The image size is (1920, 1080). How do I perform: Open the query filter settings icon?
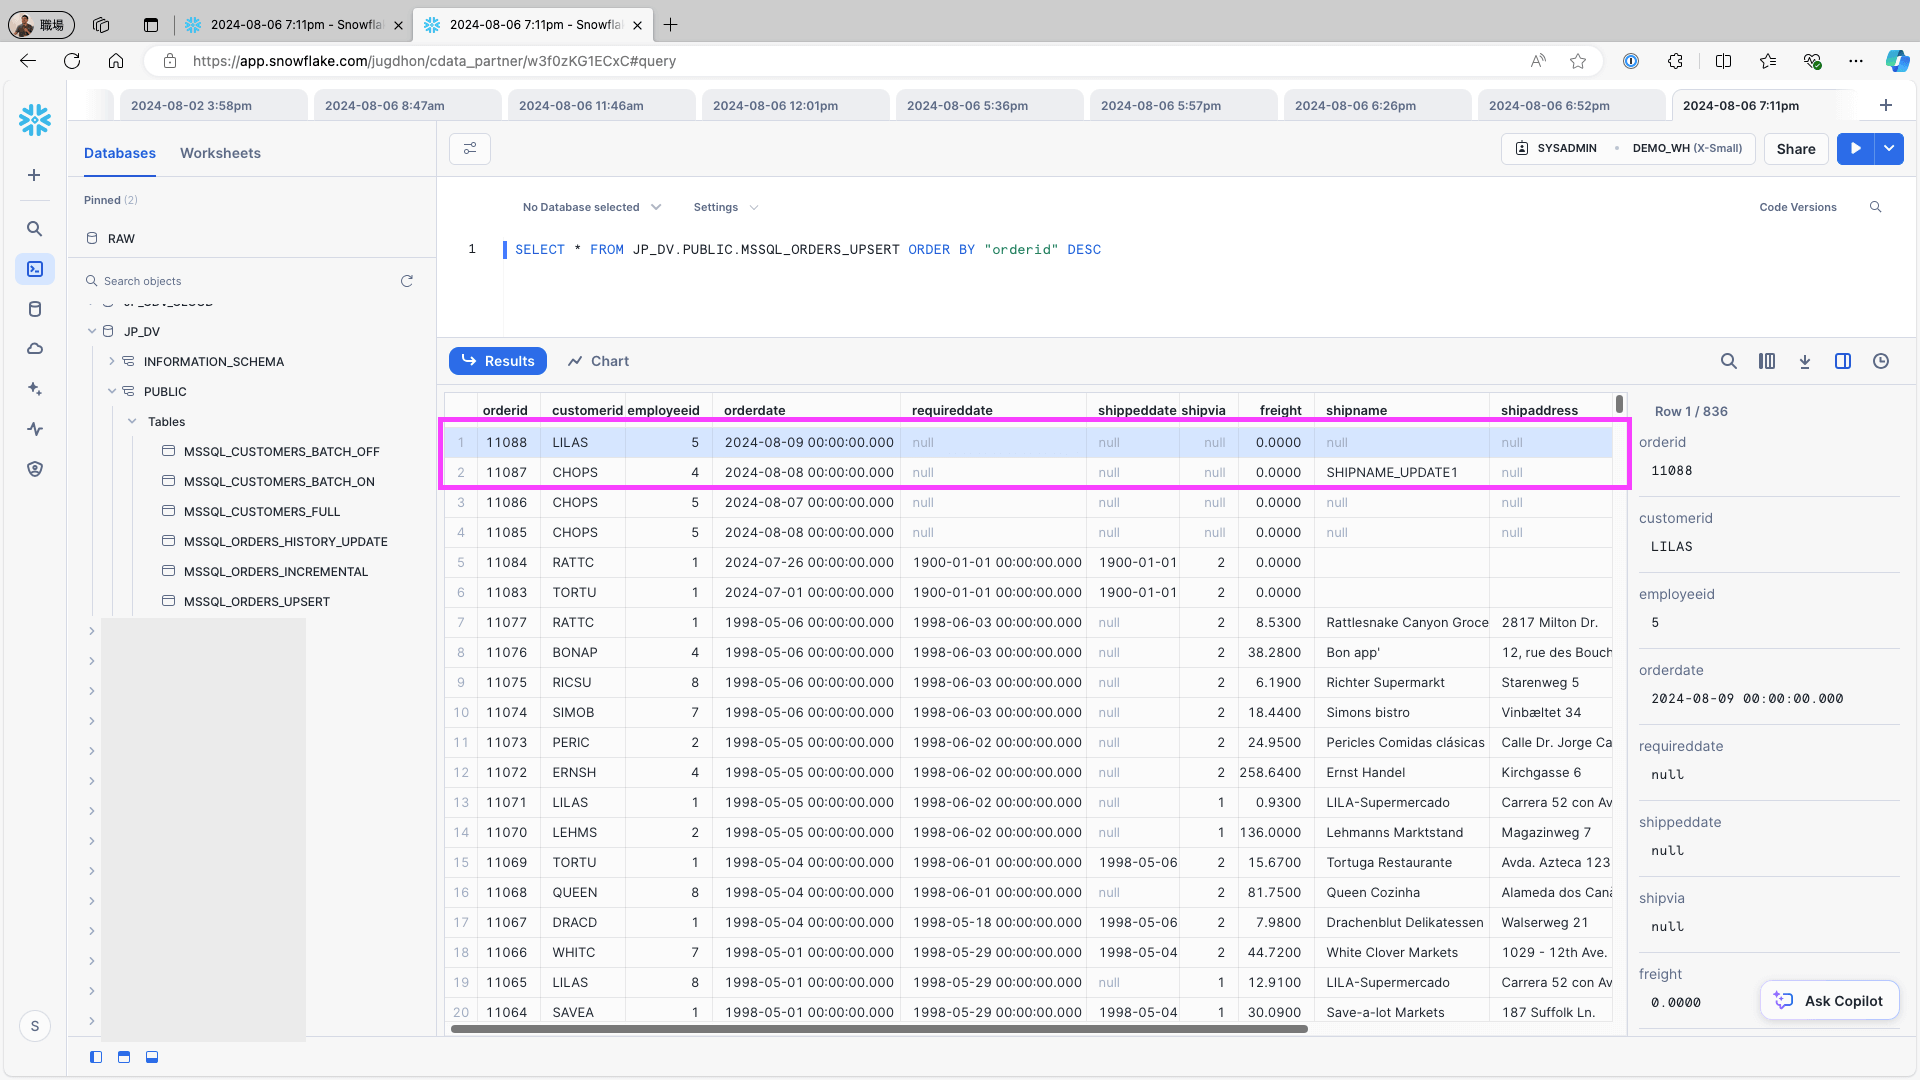470,149
